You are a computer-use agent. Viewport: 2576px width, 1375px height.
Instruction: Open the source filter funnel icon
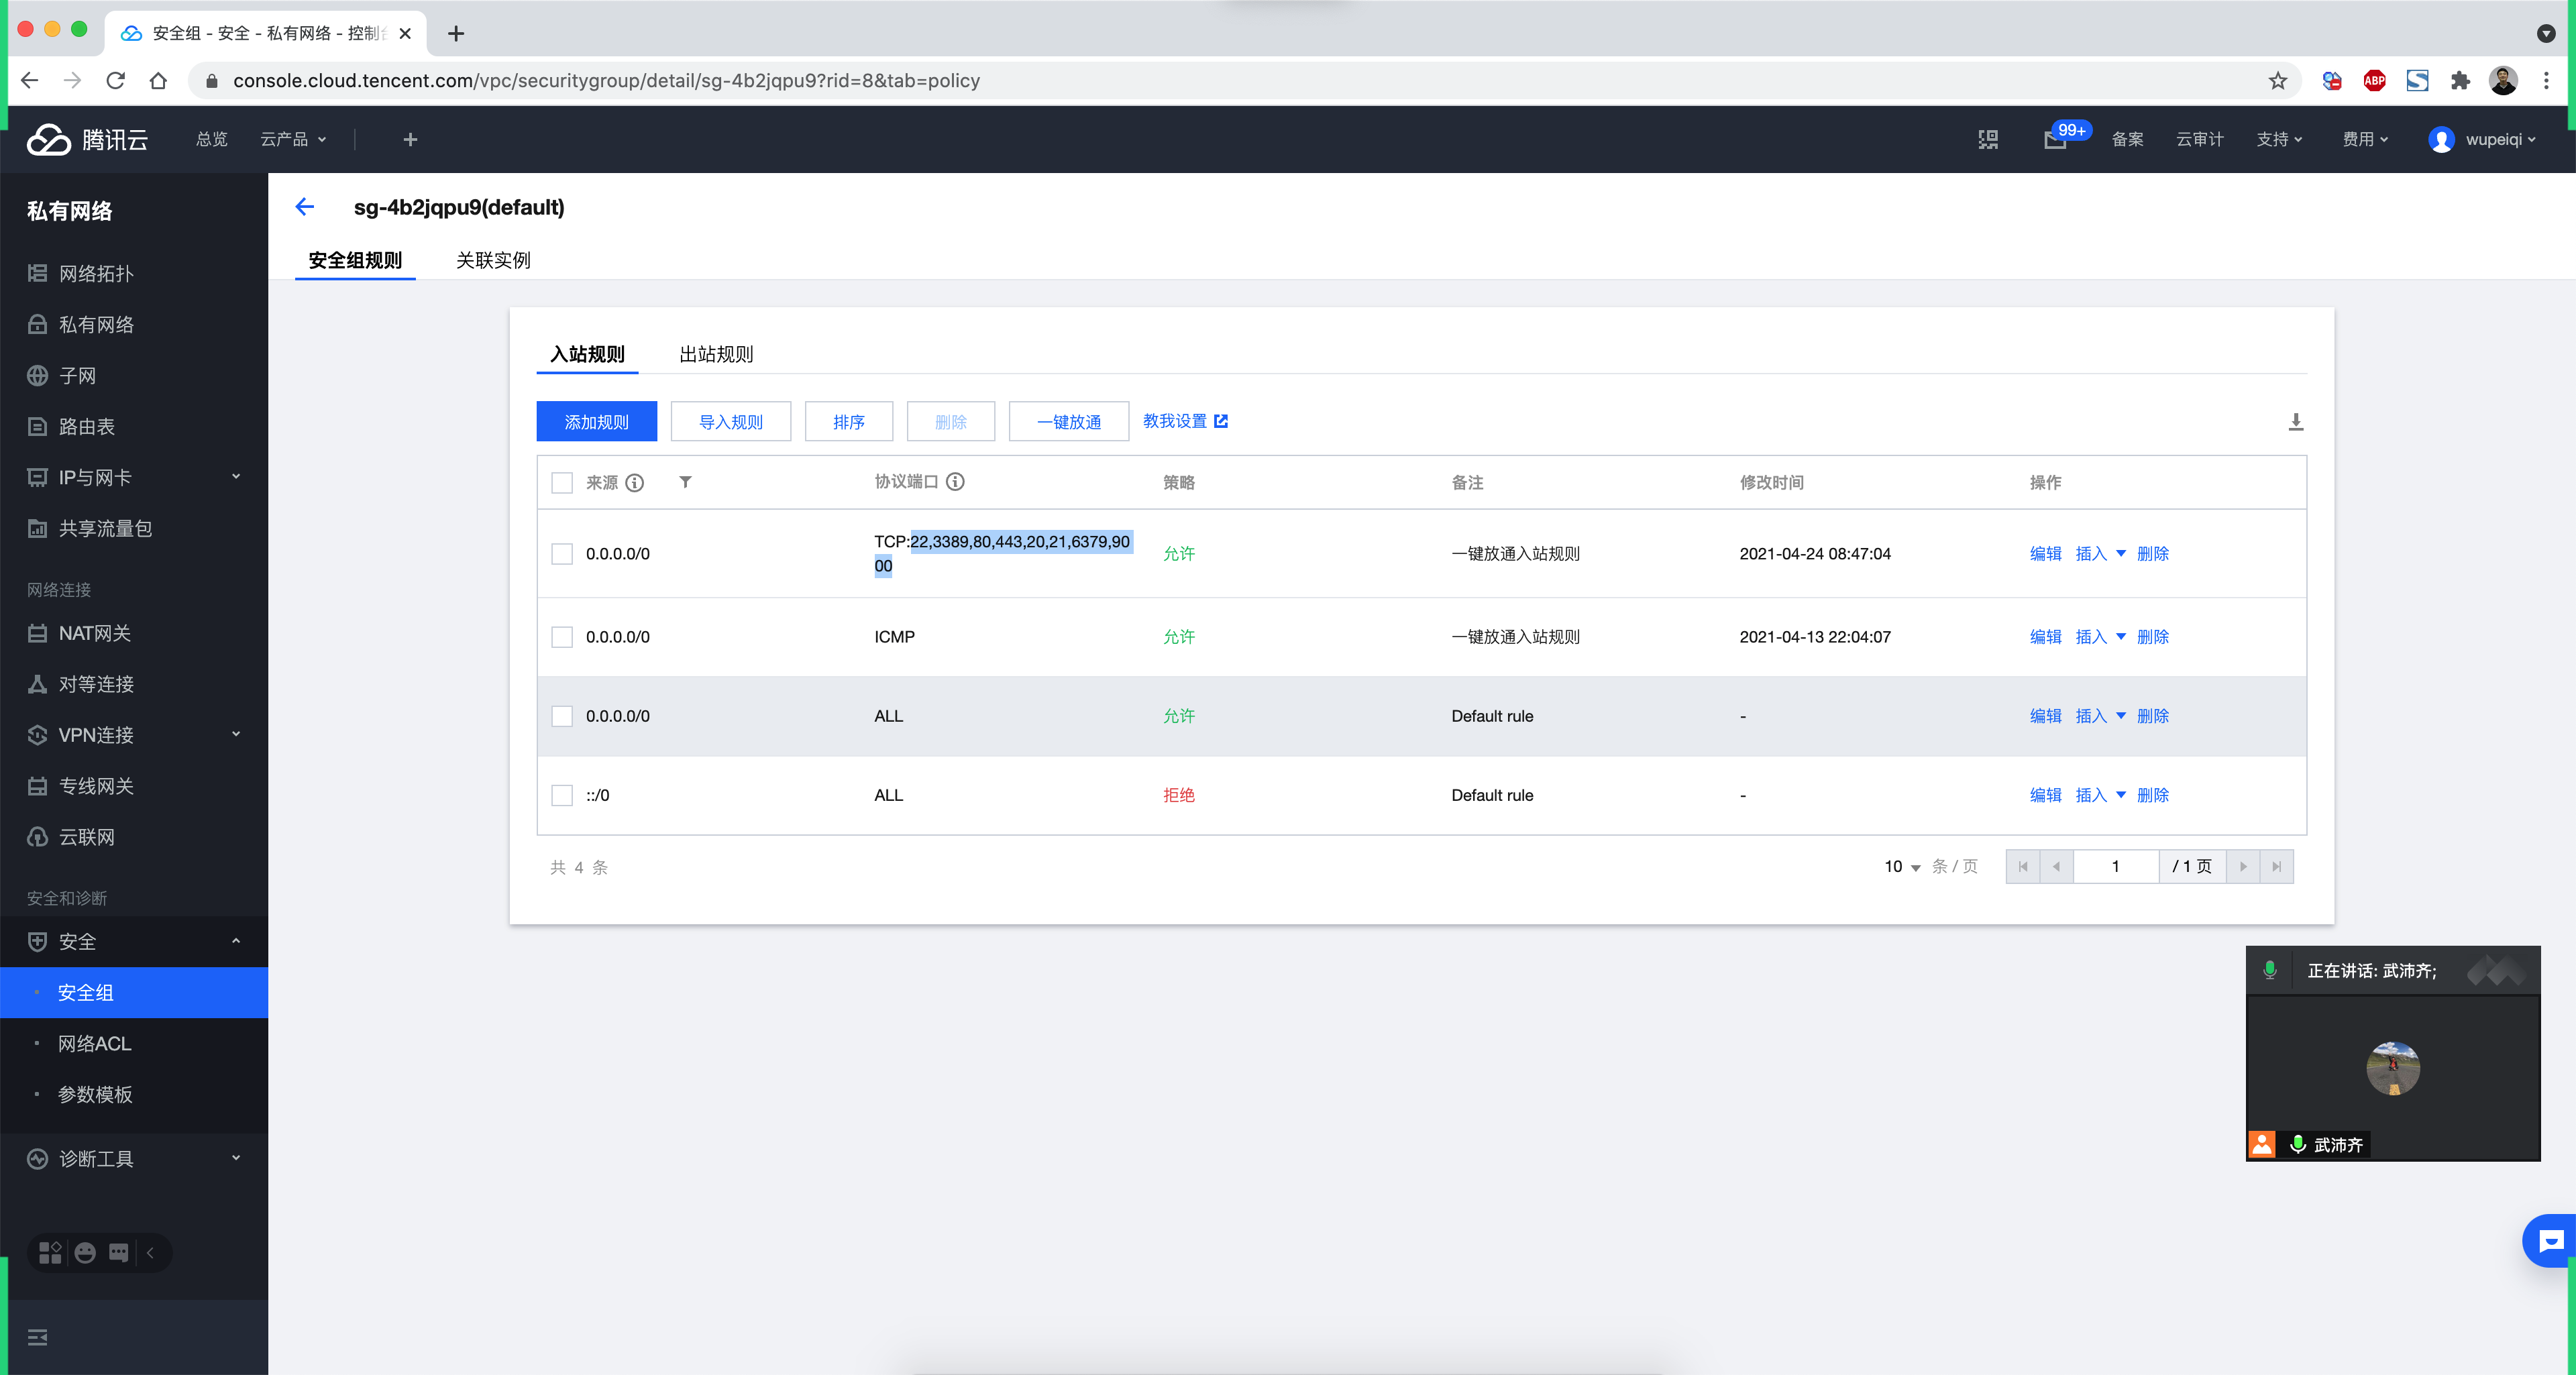tap(686, 482)
